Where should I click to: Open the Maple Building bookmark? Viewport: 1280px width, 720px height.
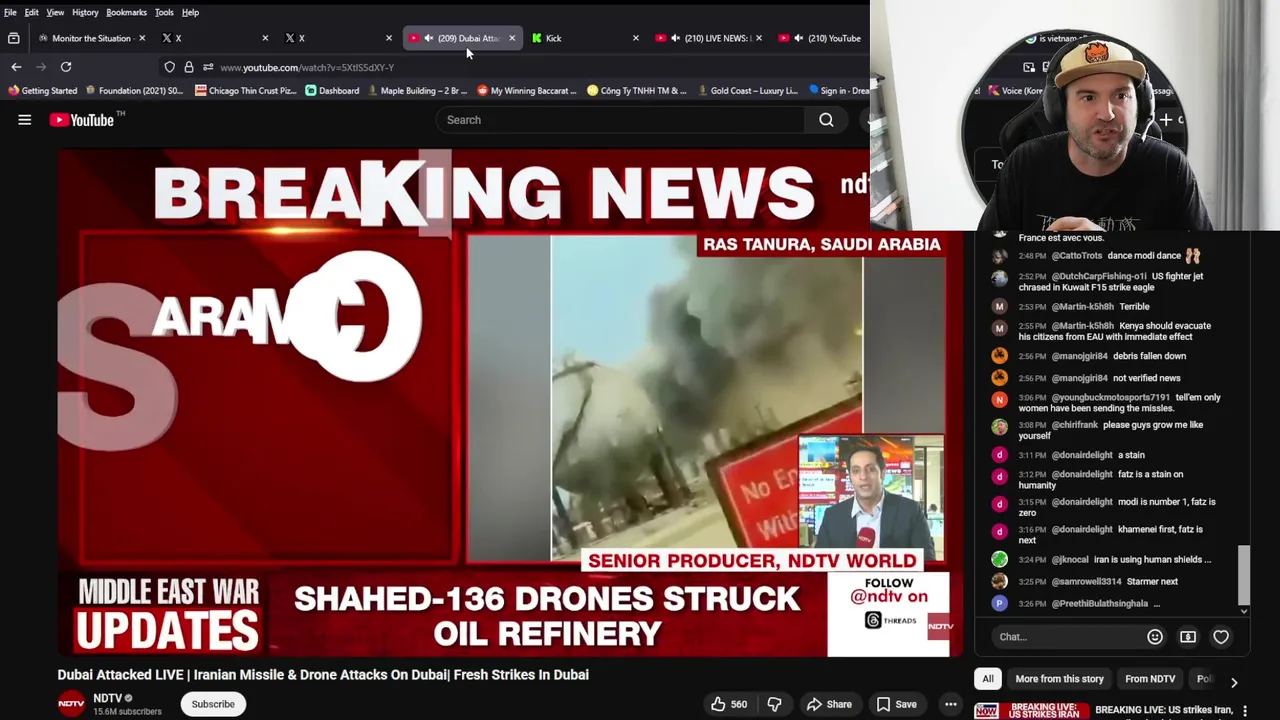(417, 90)
